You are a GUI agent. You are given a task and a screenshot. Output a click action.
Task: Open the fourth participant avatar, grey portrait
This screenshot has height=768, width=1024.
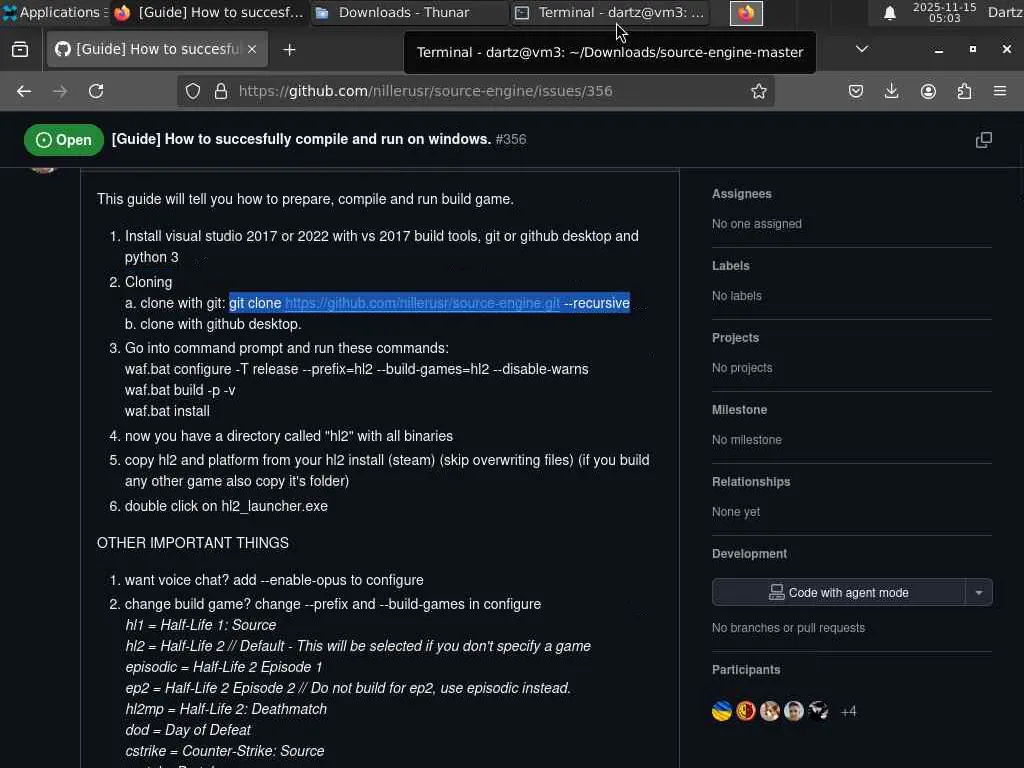(x=794, y=711)
